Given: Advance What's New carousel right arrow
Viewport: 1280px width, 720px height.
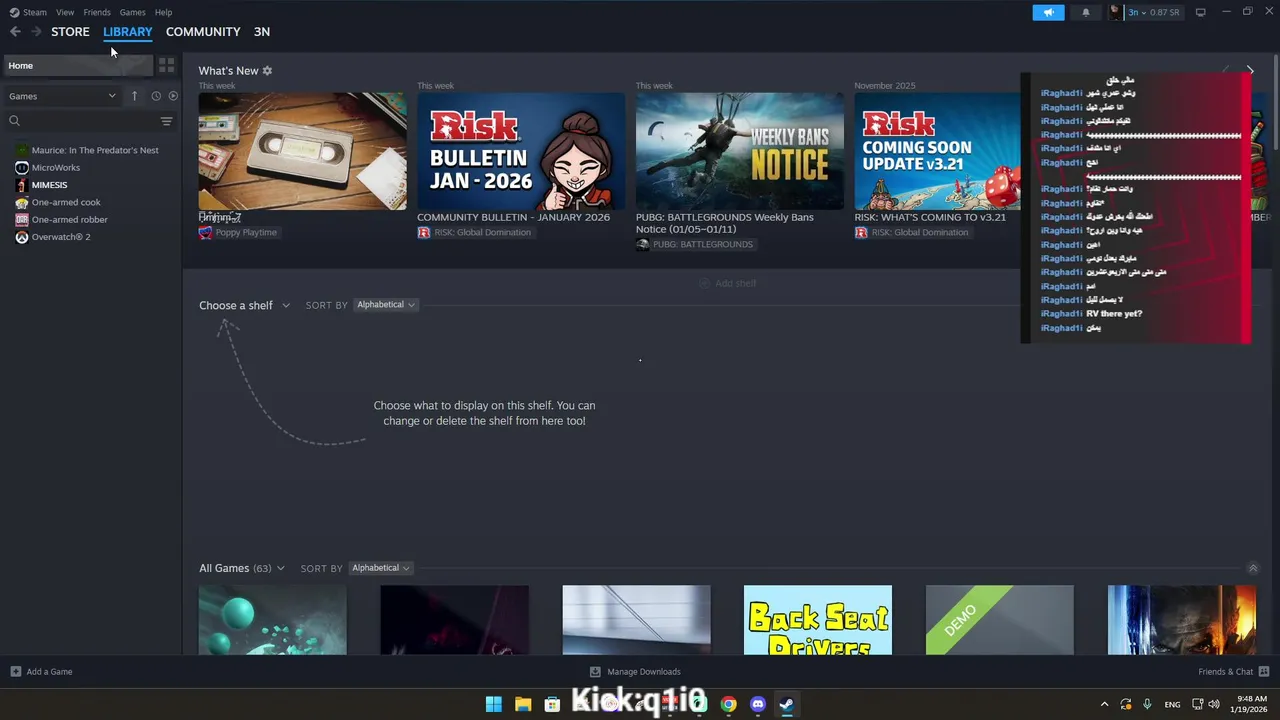Looking at the screenshot, I should [1250, 71].
